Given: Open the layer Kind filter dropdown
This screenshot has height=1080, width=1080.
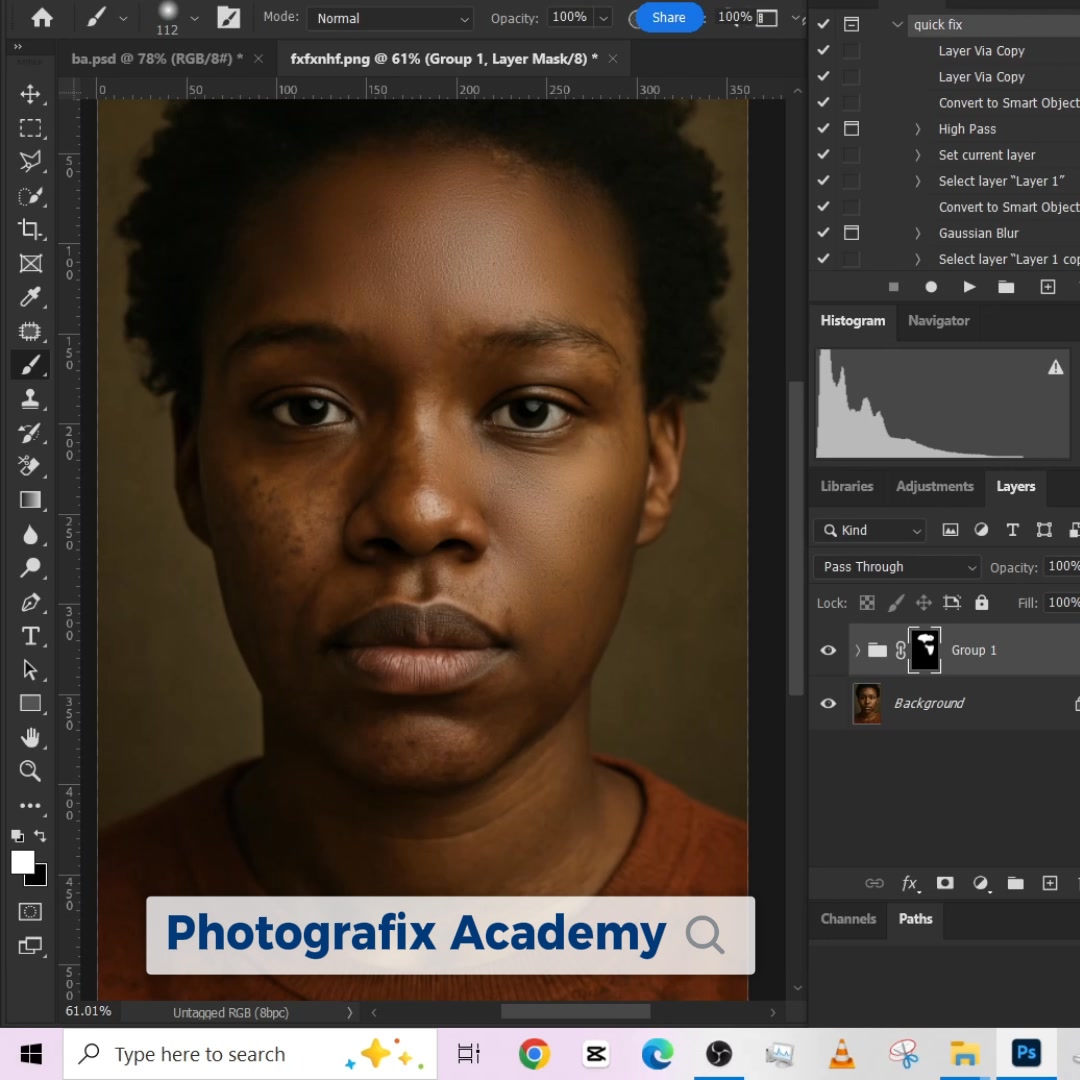Looking at the screenshot, I should click(x=870, y=530).
